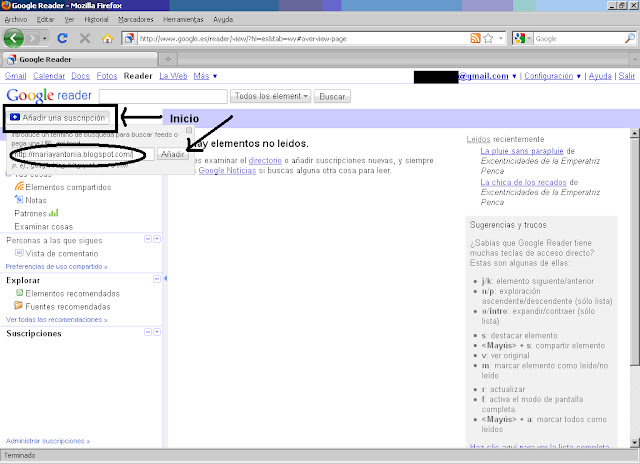Go to the home page via house icon
This screenshot has height=464, width=640.
[107, 38]
